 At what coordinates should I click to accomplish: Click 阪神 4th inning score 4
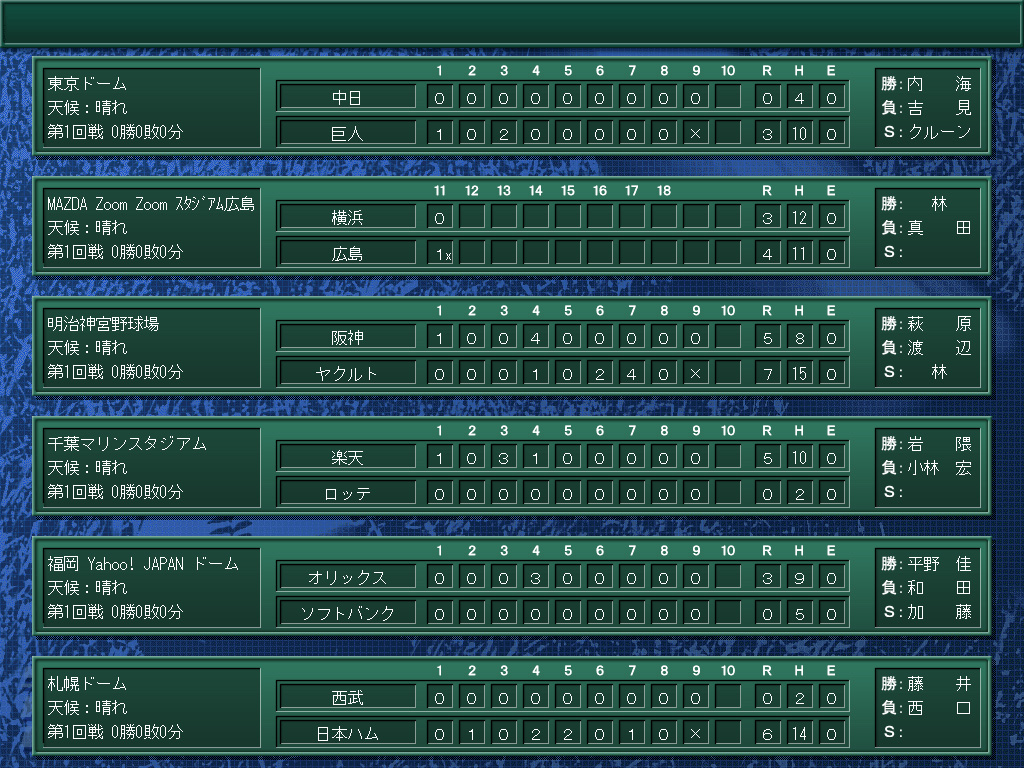click(x=536, y=338)
